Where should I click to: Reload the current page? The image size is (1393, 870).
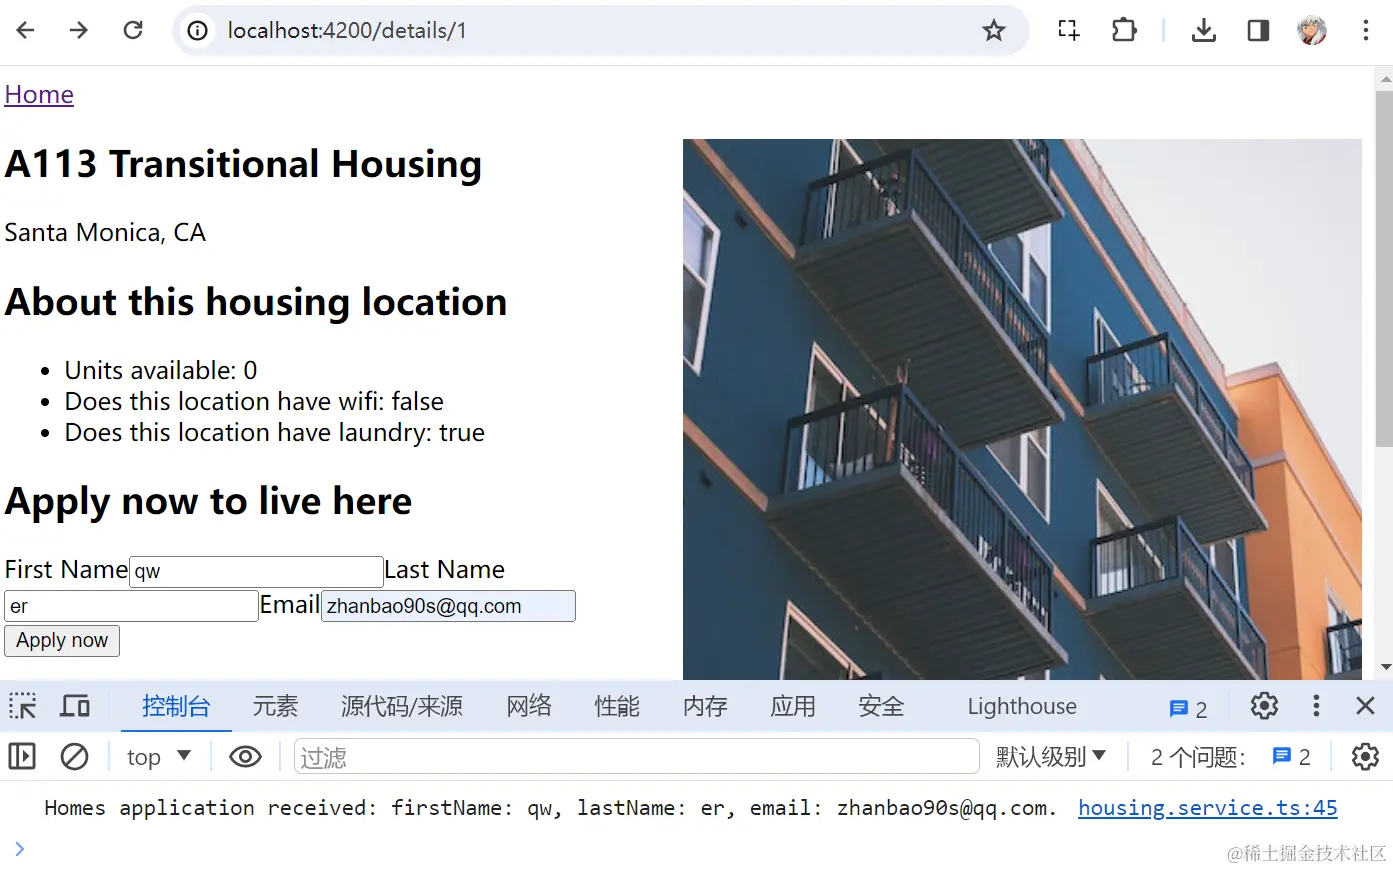(x=133, y=30)
